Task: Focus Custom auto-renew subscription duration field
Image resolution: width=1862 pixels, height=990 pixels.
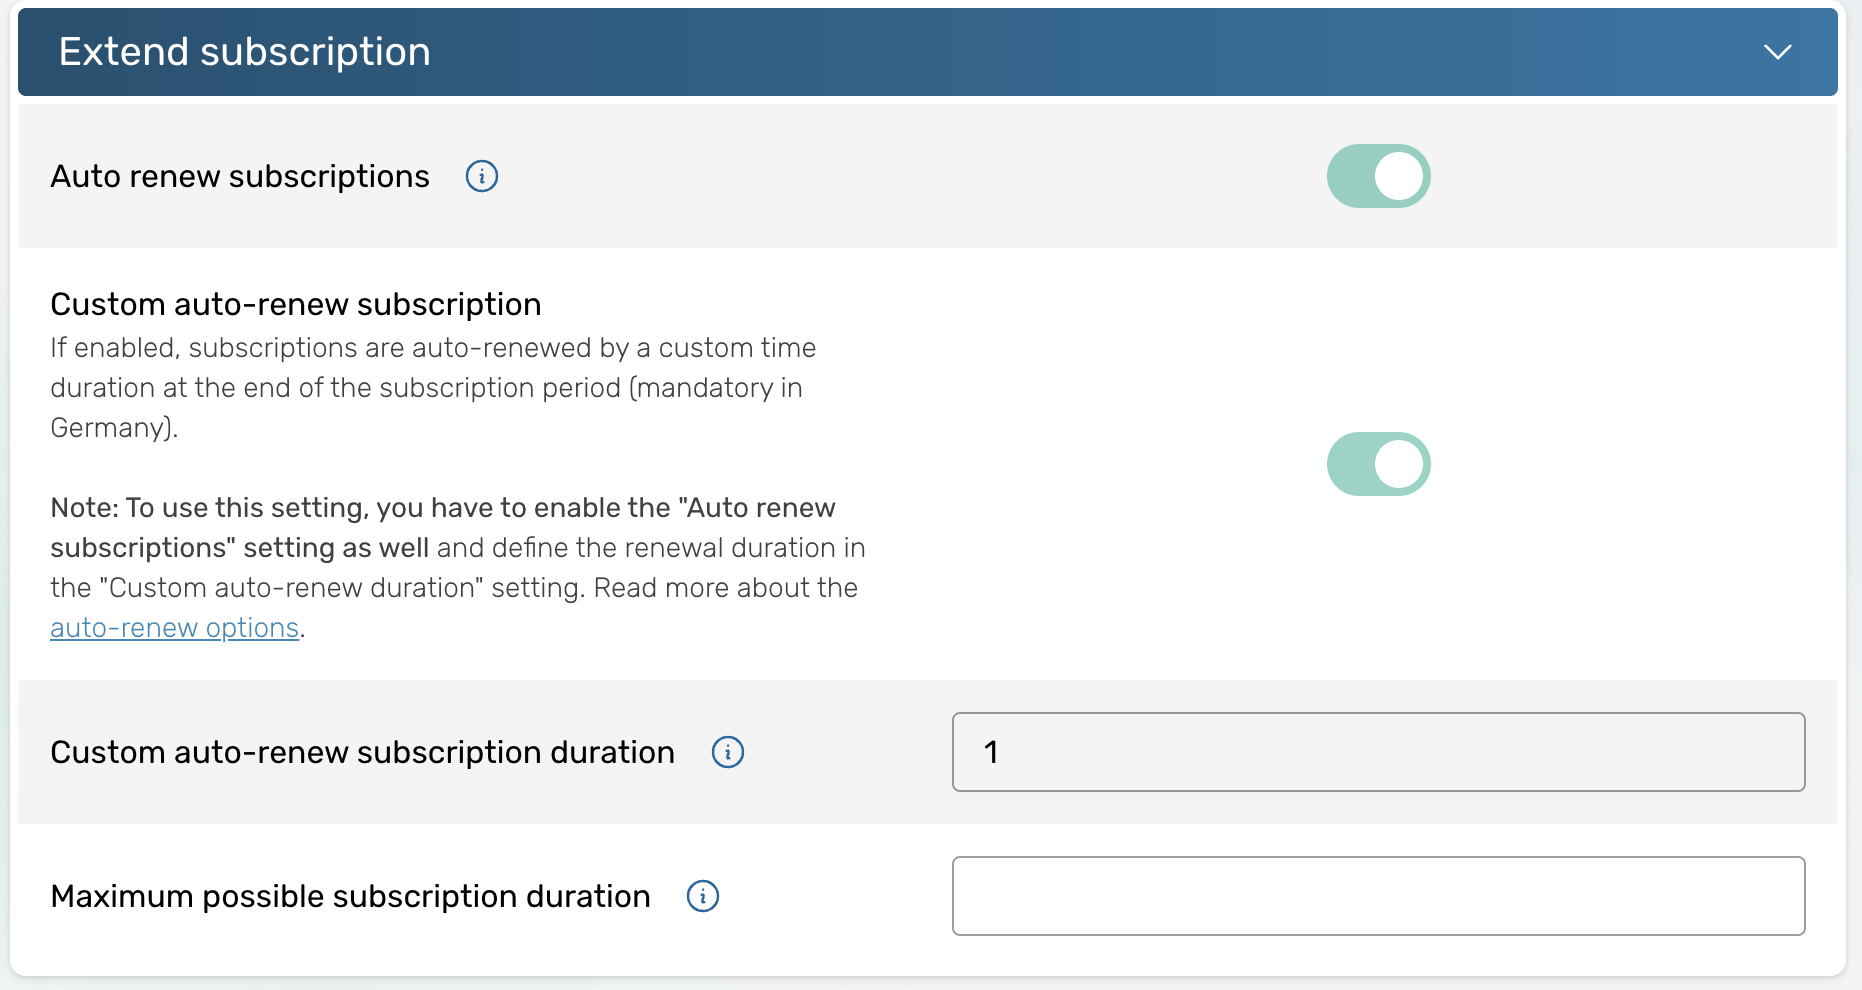Action: point(1378,752)
